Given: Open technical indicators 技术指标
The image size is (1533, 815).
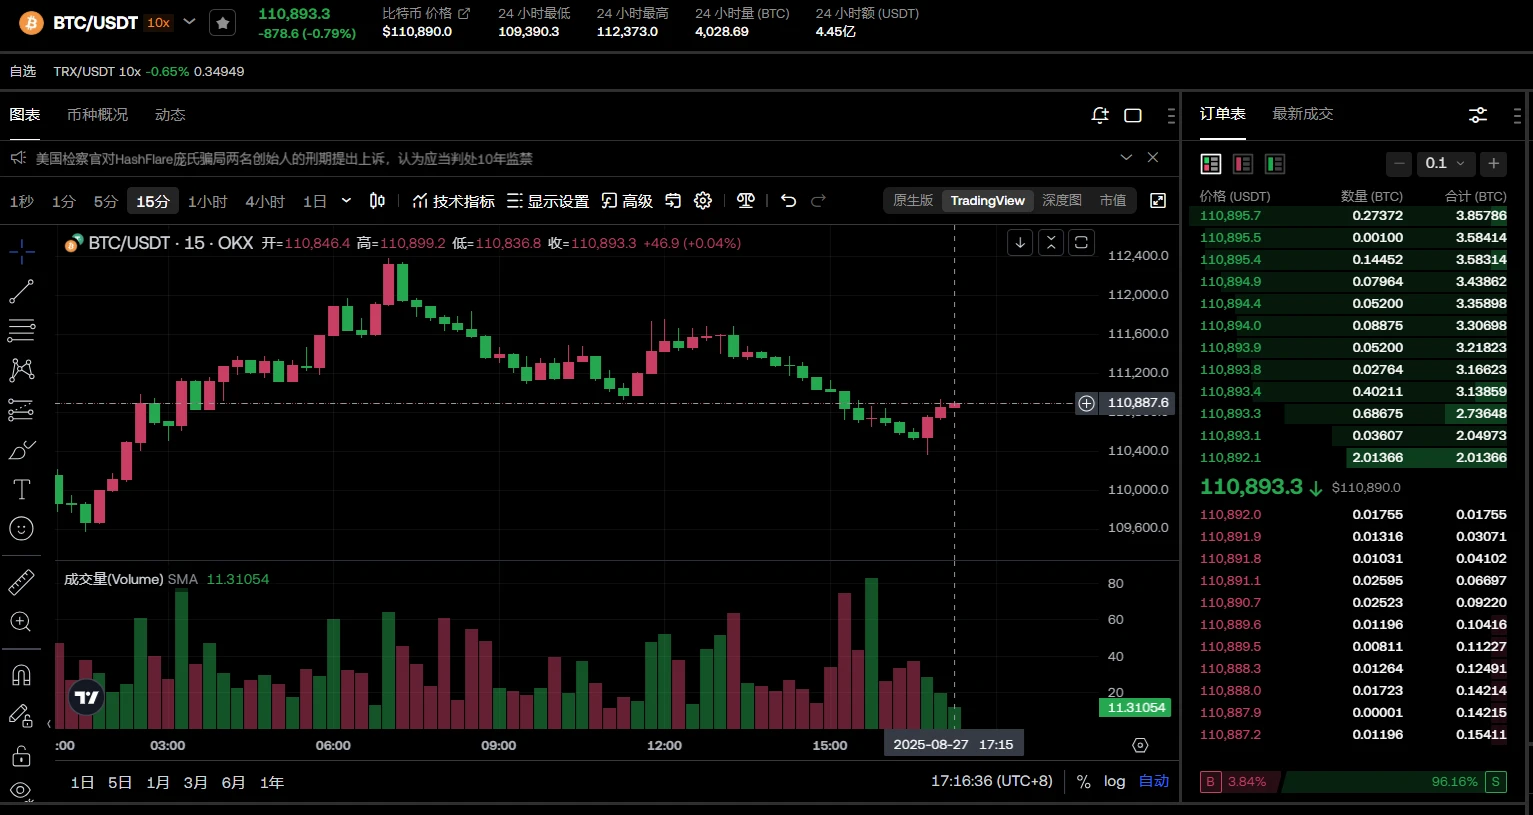Looking at the screenshot, I should [x=453, y=201].
